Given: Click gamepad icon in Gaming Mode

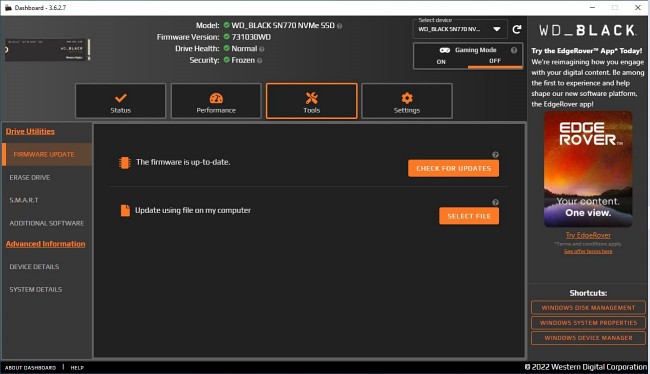Looking at the screenshot, I should click(445, 50).
